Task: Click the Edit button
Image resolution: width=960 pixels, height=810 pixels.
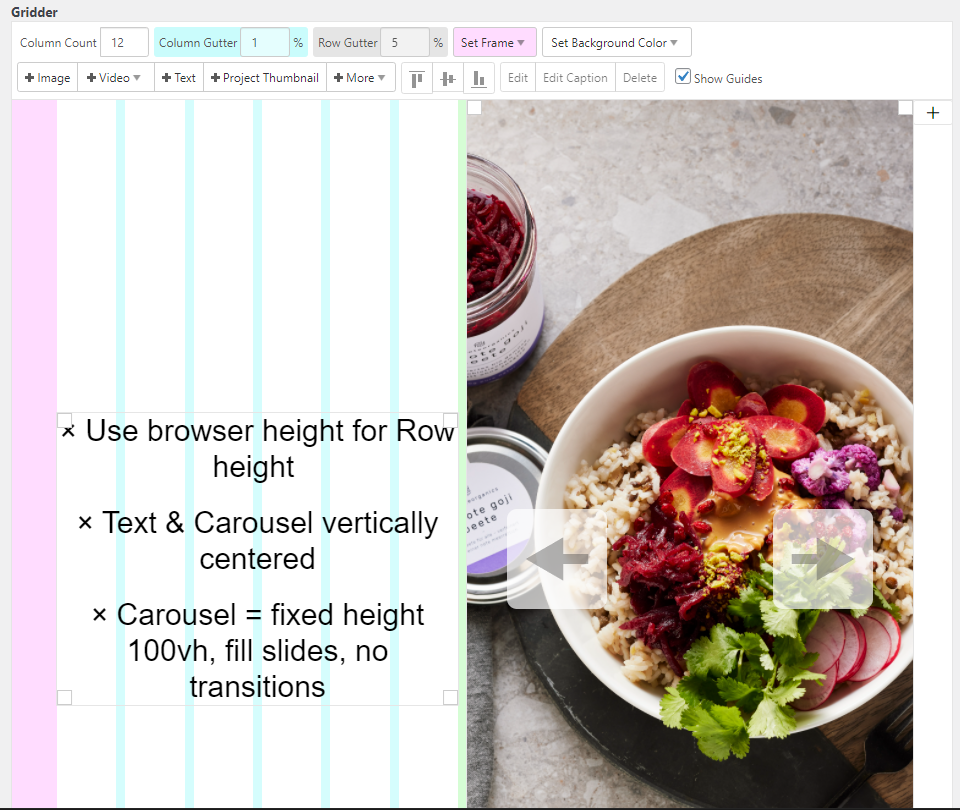Action: click(517, 78)
